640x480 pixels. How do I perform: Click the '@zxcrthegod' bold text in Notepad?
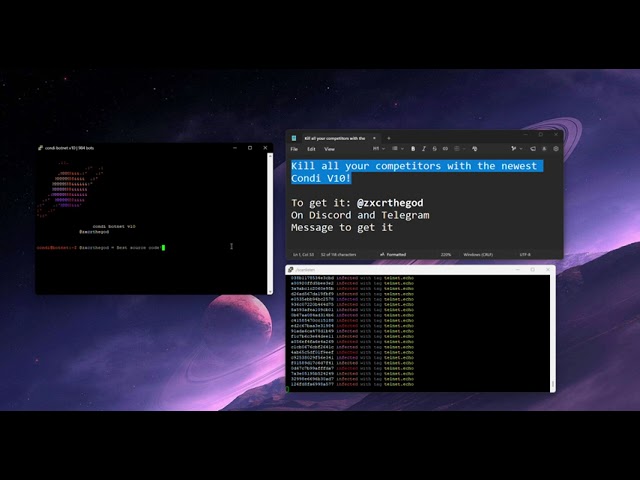coord(390,203)
